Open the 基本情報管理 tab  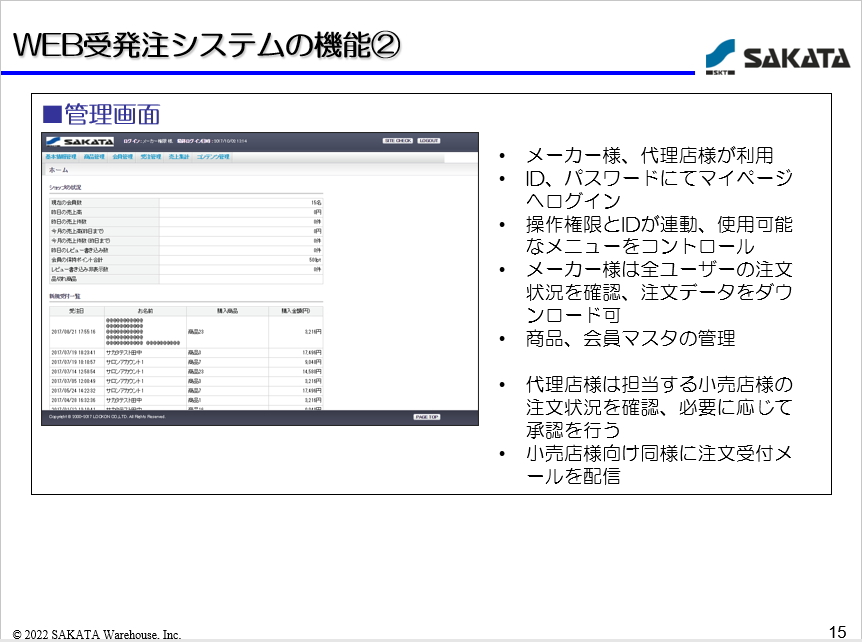(x=61, y=157)
